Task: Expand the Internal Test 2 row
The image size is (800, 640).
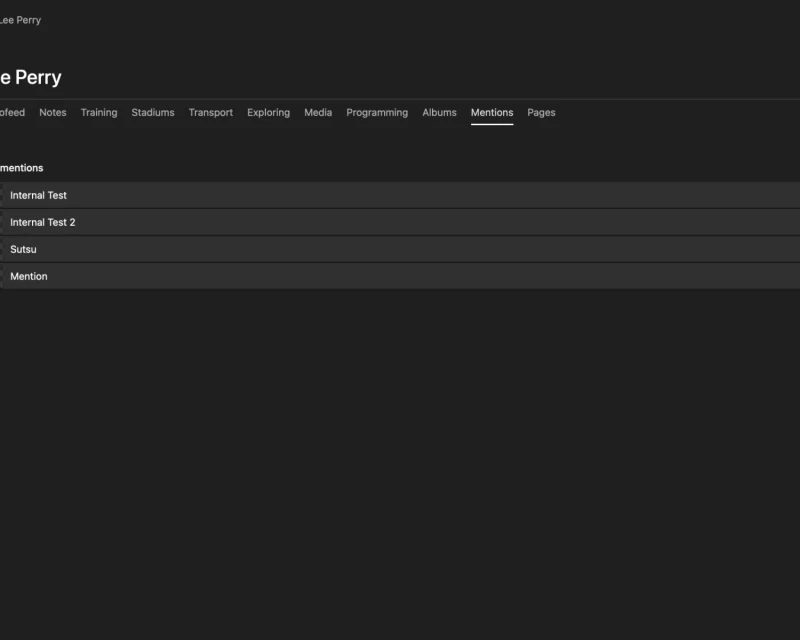Action: pyautogui.click(x=43, y=222)
